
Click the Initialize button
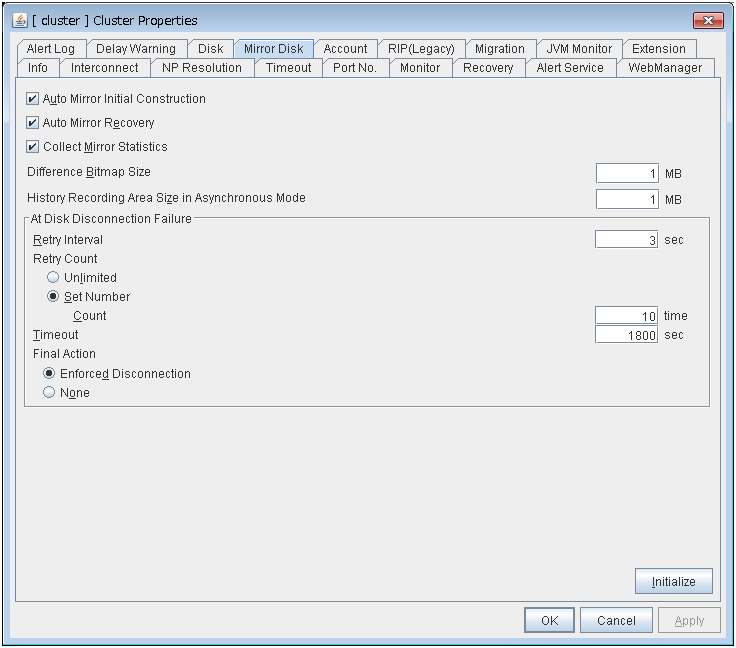tap(673, 581)
